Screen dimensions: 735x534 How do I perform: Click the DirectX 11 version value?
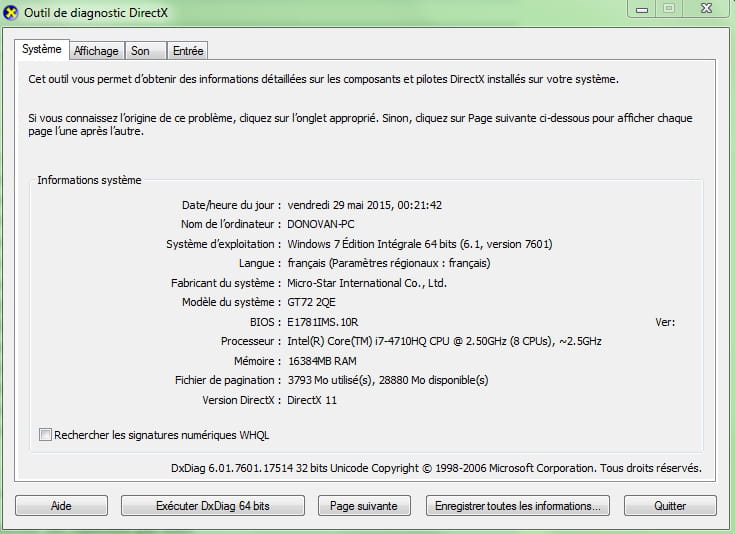312,400
